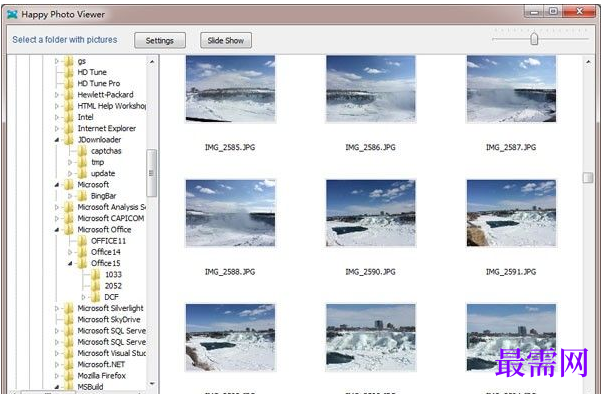Click the Microsoft.NET folder icon
Screen dimensions: 607x394
tap(69, 364)
